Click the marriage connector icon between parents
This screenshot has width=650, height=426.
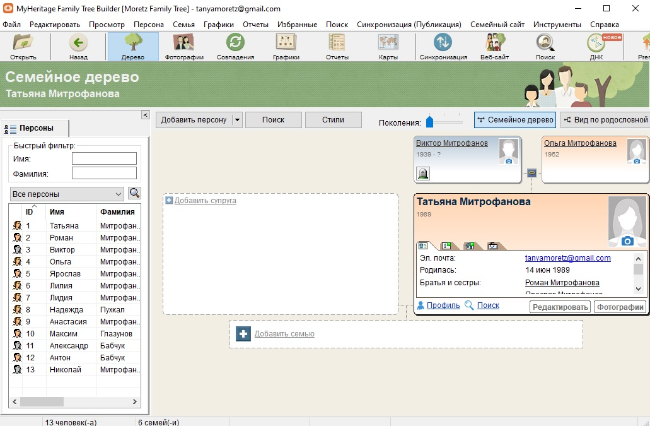[531, 173]
